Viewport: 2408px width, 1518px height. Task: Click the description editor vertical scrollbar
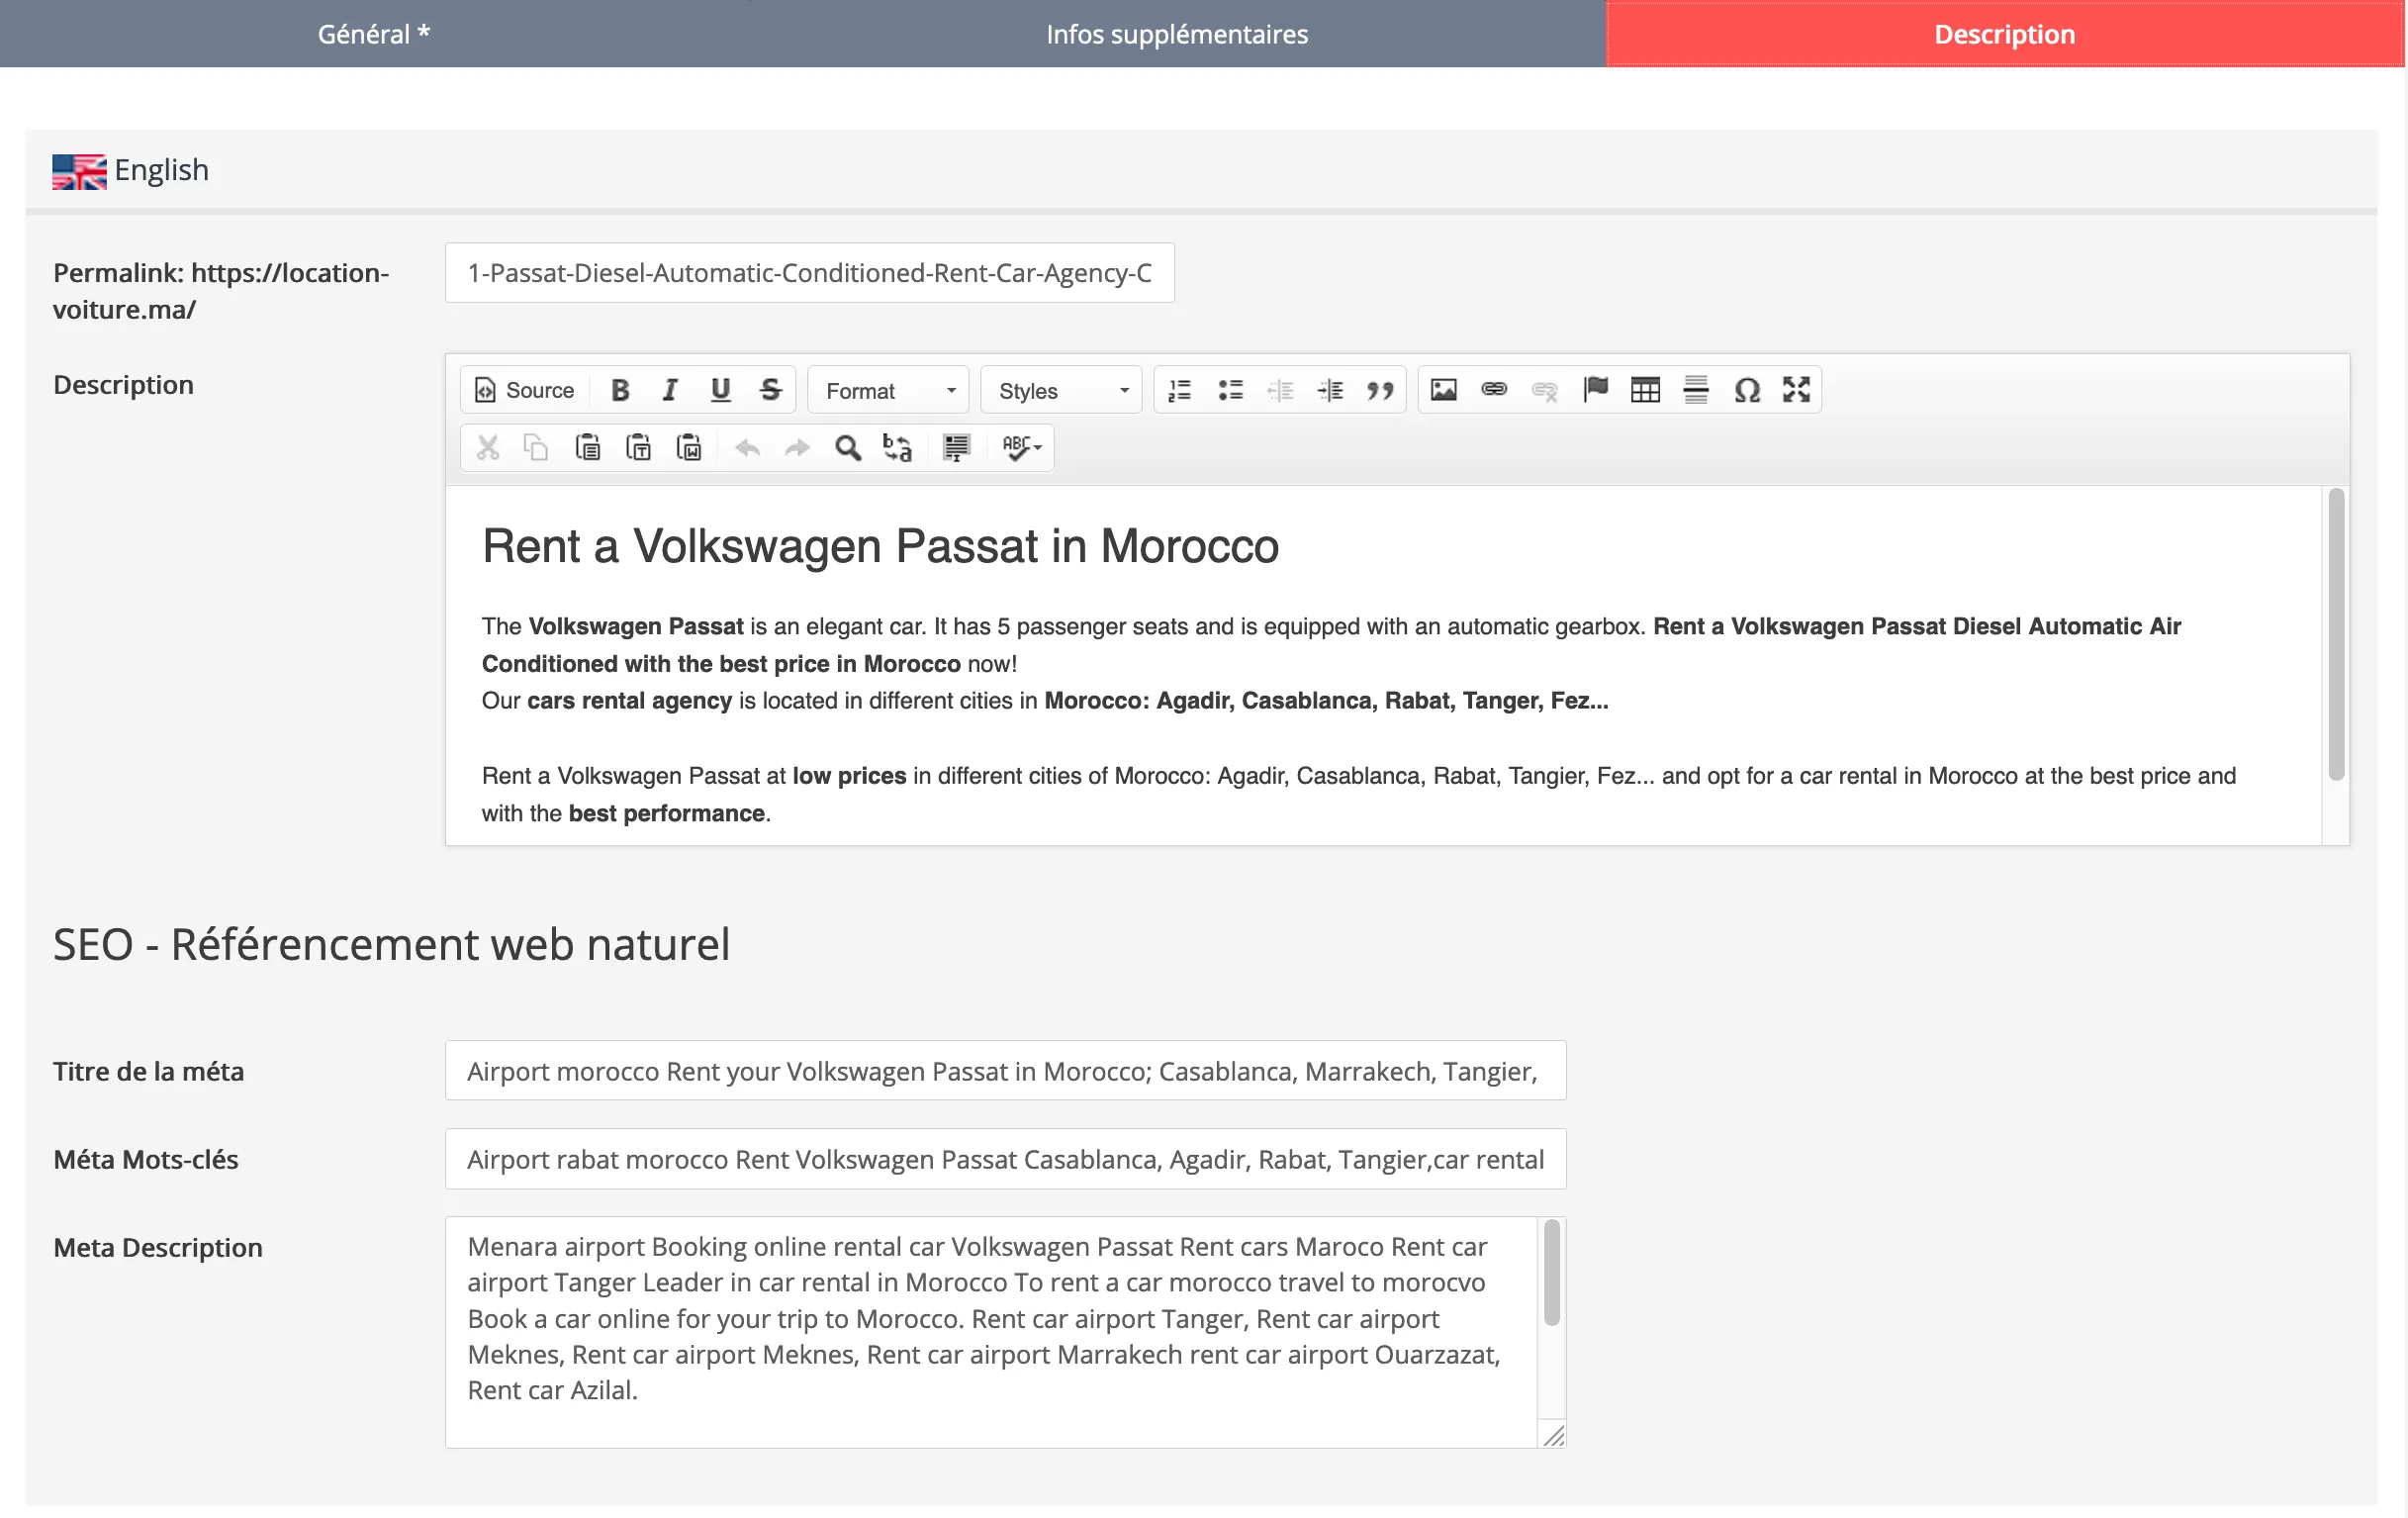[x=2336, y=634]
